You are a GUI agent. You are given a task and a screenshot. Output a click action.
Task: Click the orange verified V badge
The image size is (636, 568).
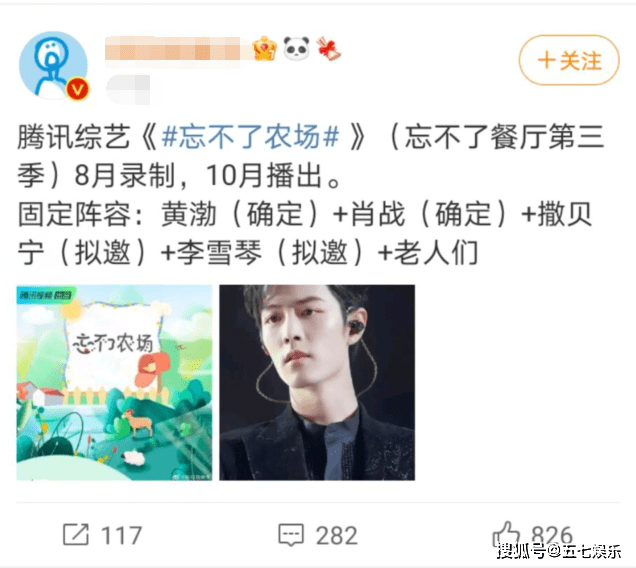(77, 89)
